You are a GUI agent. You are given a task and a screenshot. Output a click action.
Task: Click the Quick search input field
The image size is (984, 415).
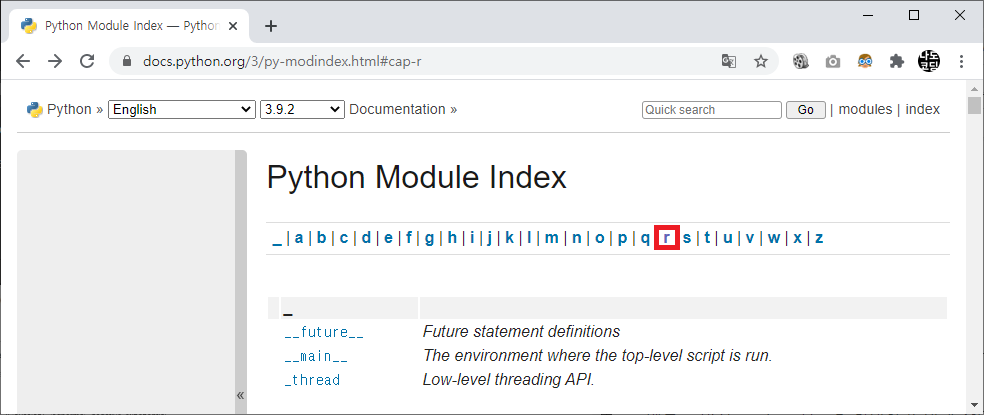pyautogui.click(x=712, y=110)
